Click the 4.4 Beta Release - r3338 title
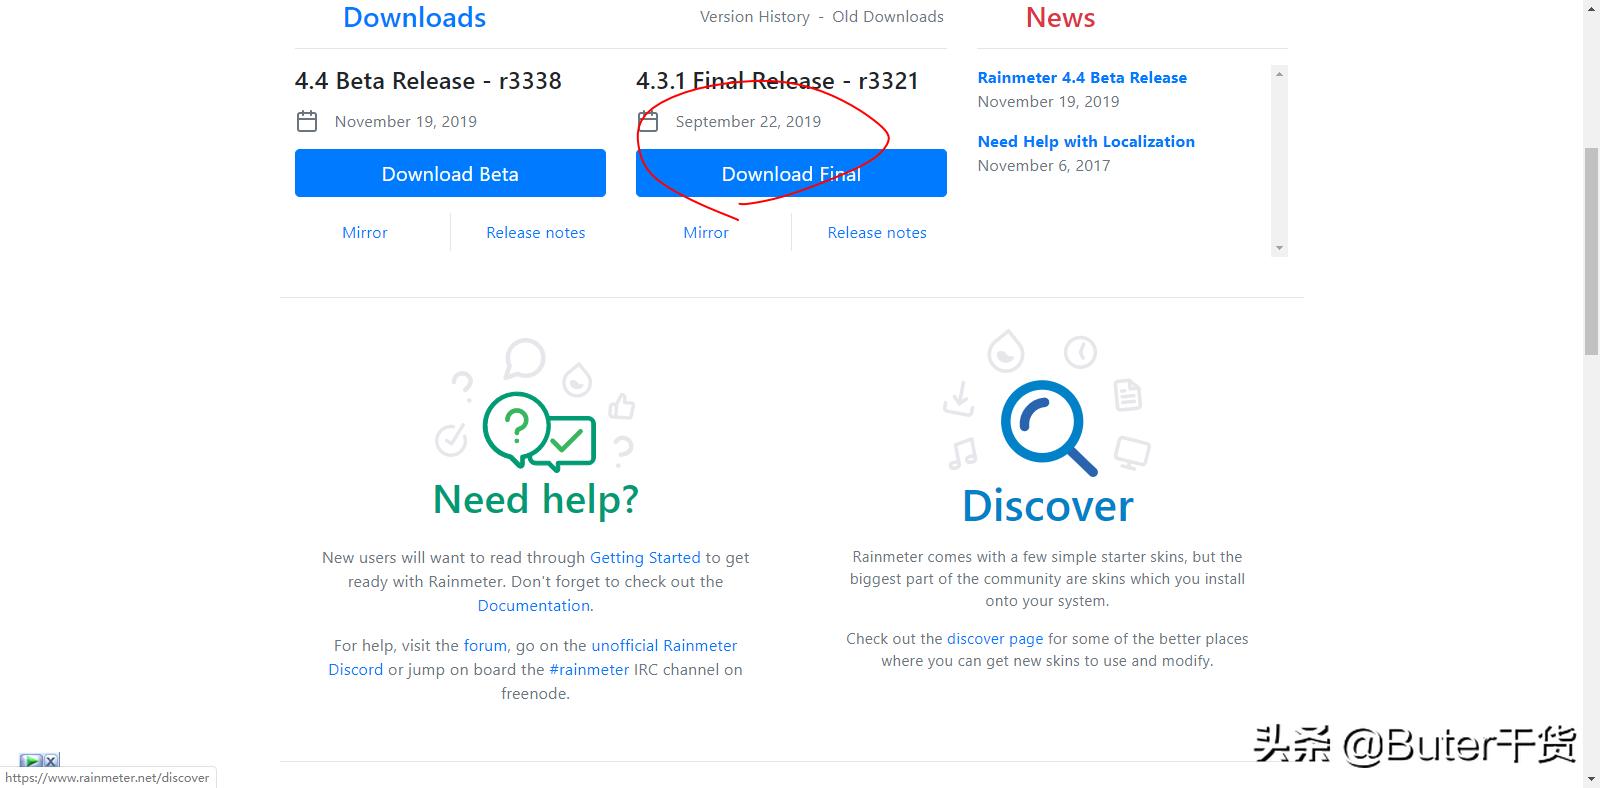This screenshot has width=1600, height=788. pyautogui.click(x=428, y=80)
